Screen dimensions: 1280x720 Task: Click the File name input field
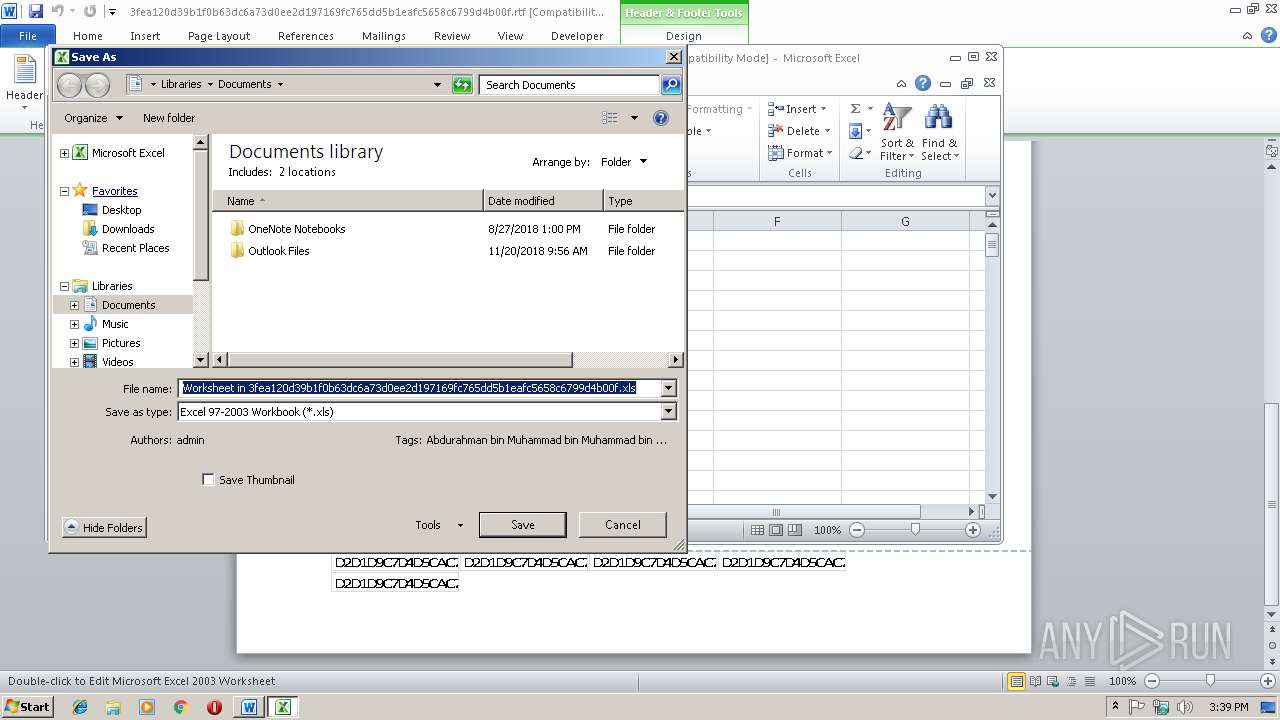(x=419, y=388)
